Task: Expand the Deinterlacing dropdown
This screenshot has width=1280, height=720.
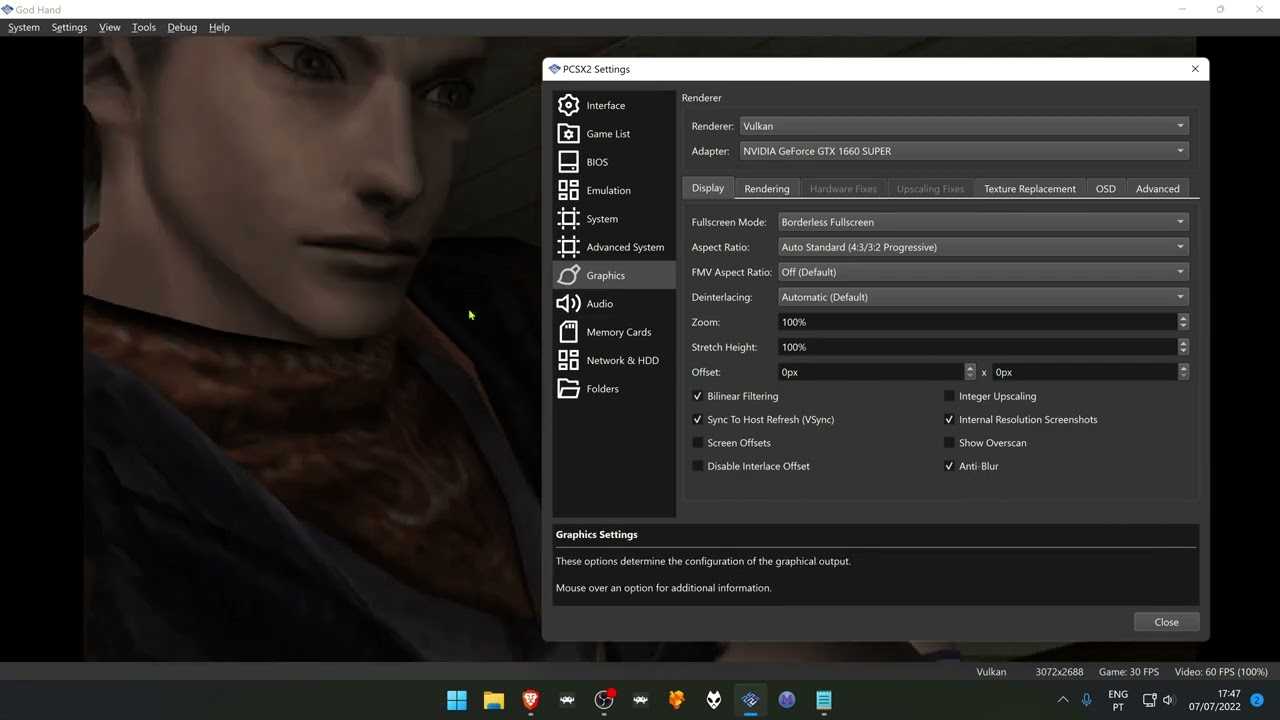Action: [984, 297]
